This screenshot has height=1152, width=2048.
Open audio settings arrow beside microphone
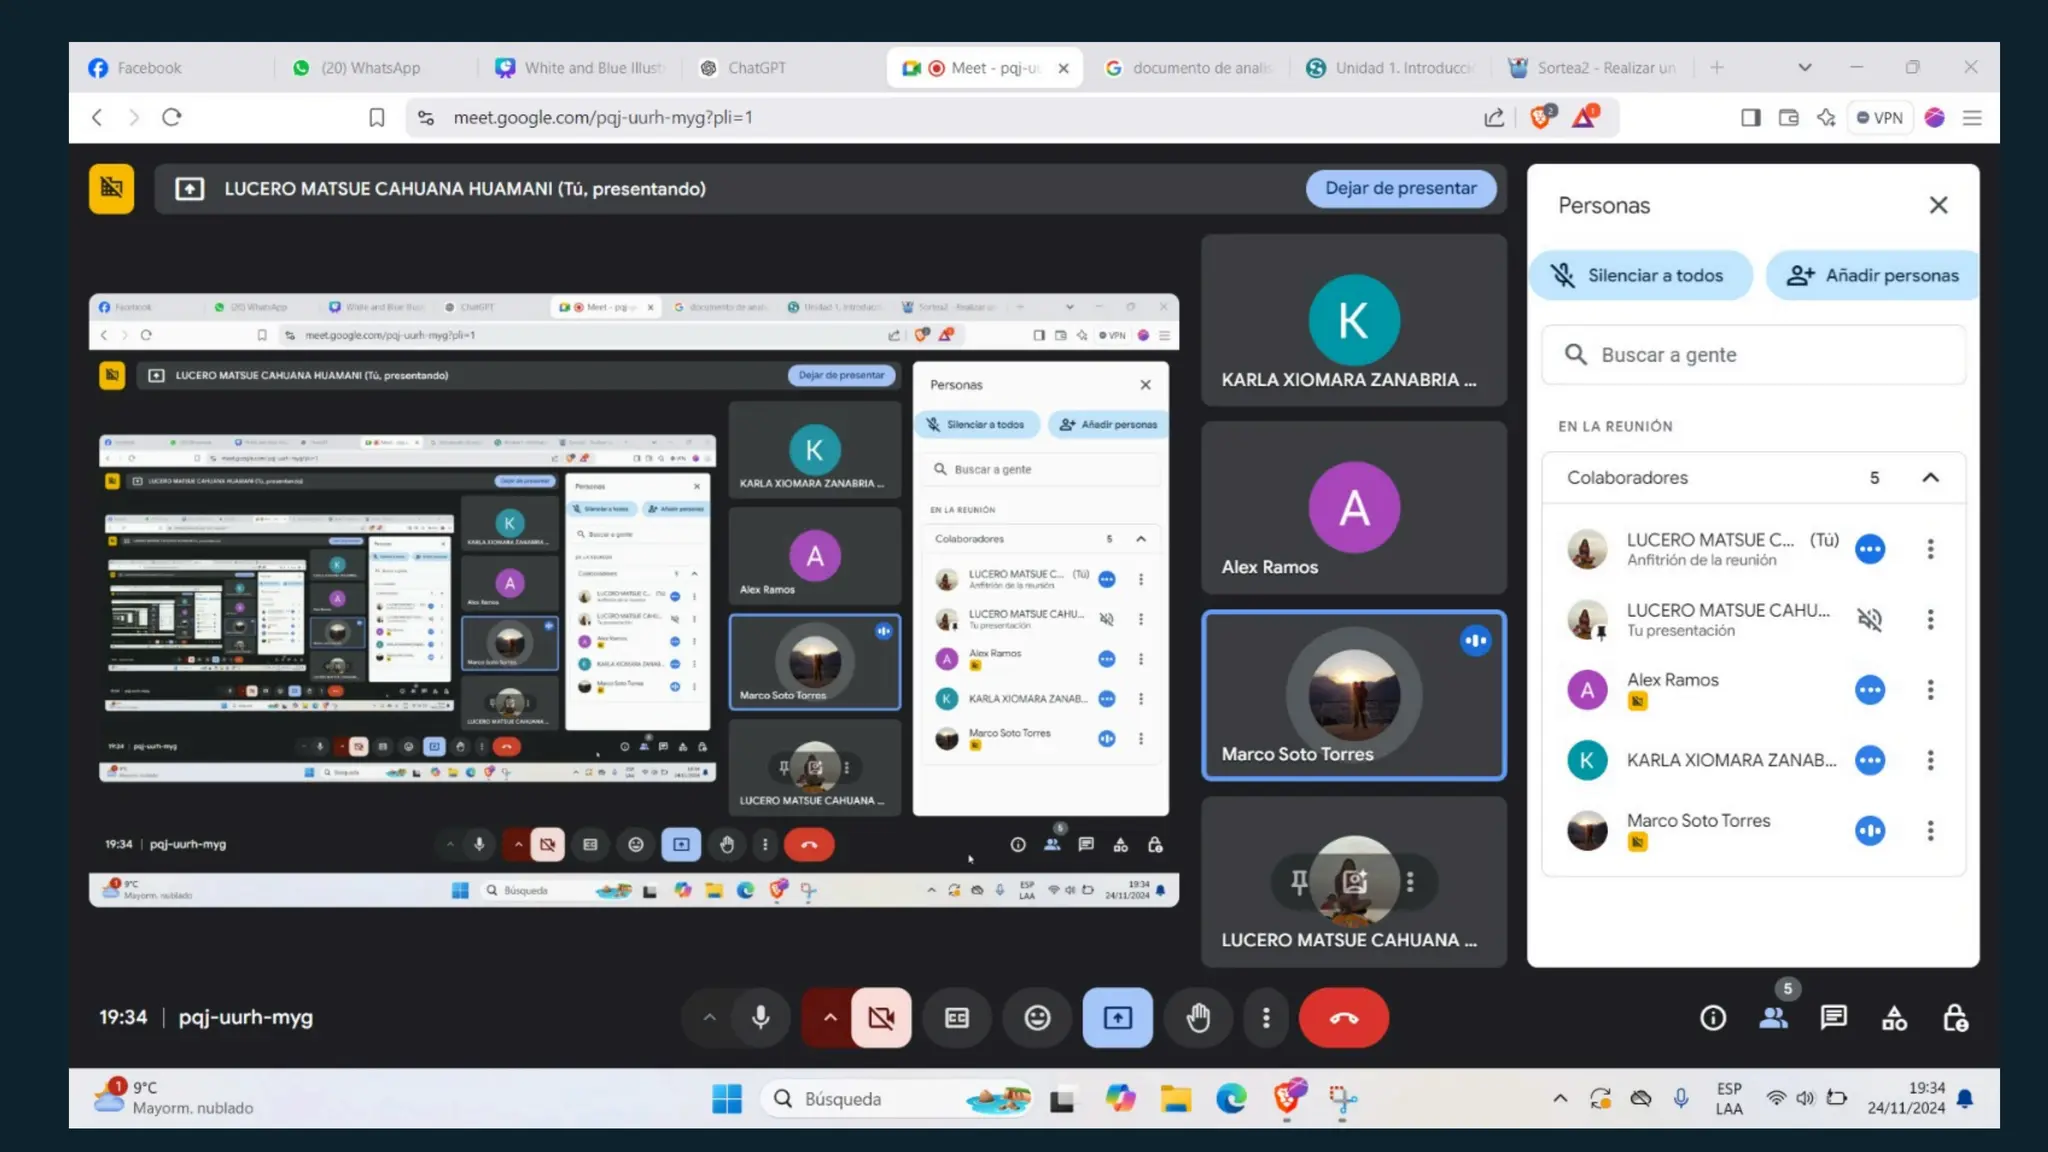tap(709, 1018)
